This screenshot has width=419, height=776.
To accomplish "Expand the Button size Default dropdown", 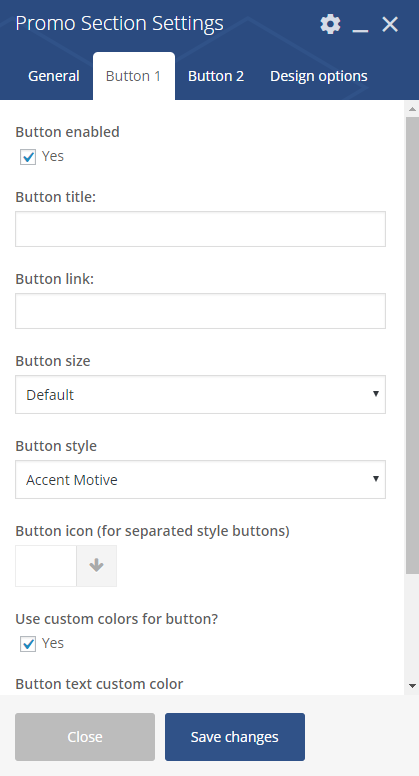I will click(x=200, y=394).
